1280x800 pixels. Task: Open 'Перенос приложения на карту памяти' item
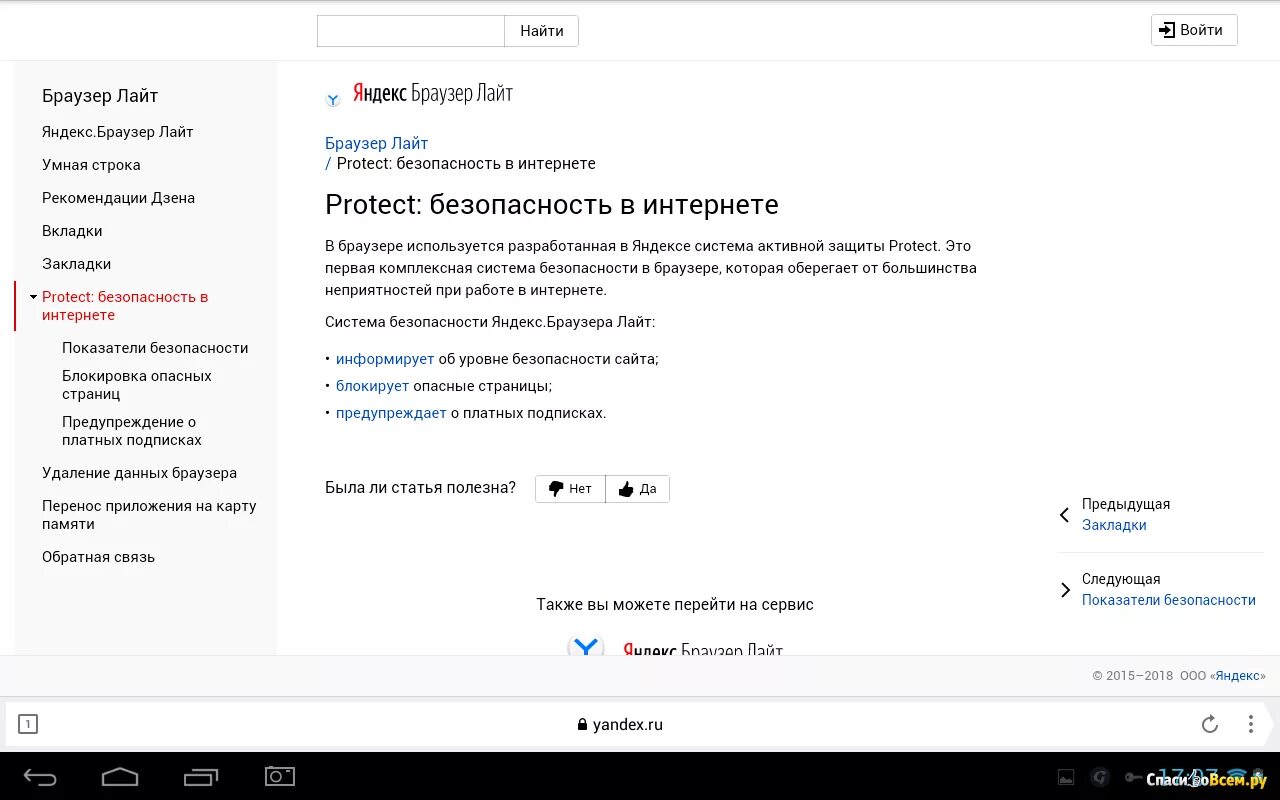149,515
